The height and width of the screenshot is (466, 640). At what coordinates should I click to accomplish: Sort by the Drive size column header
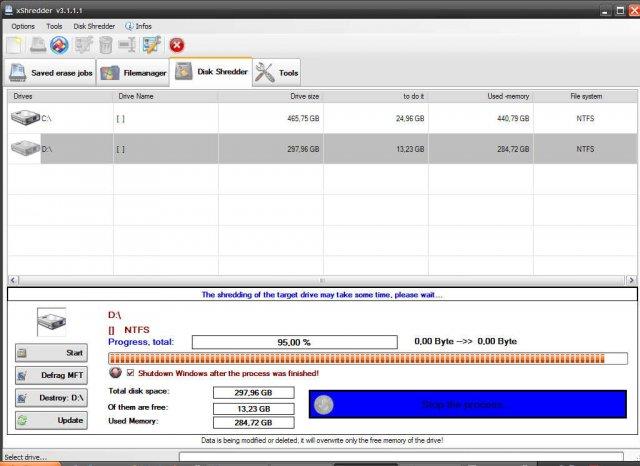pos(271,96)
